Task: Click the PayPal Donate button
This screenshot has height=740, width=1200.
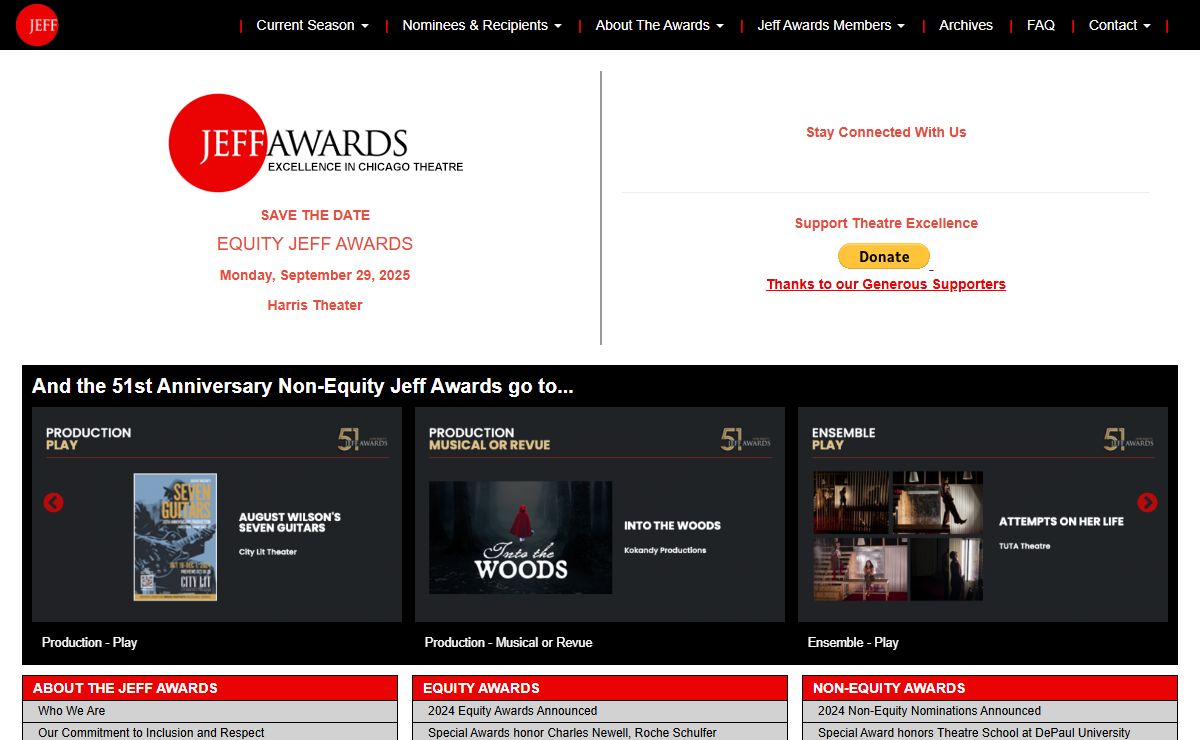Action: point(884,256)
